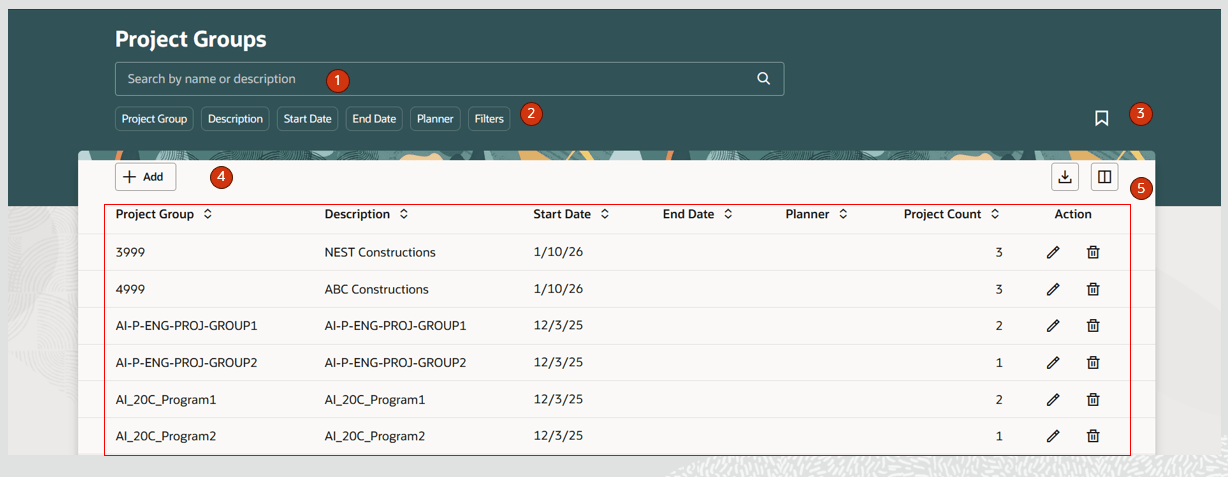Click AI_20C_Program1 in Project Group column
The width and height of the screenshot is (1228, 477).
[166, 399]
